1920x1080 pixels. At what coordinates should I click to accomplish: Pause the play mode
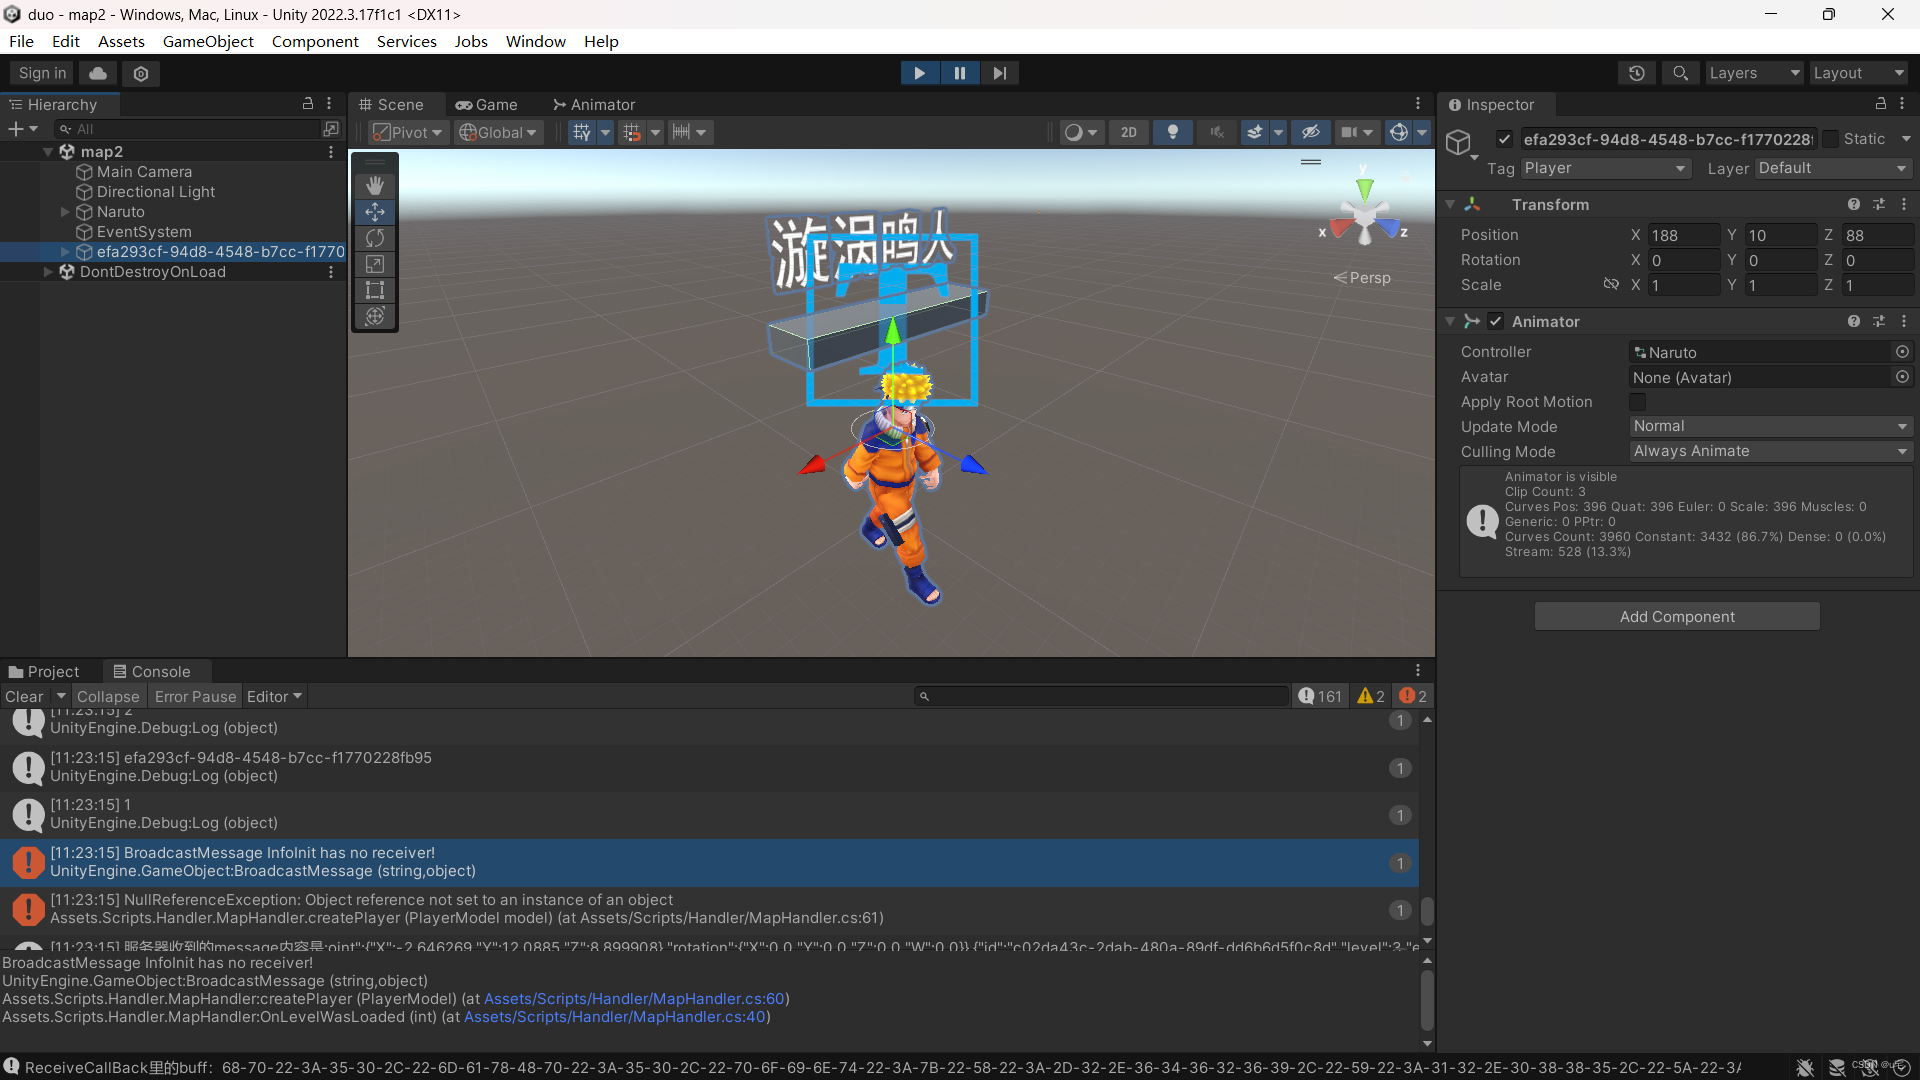point(960,73)
